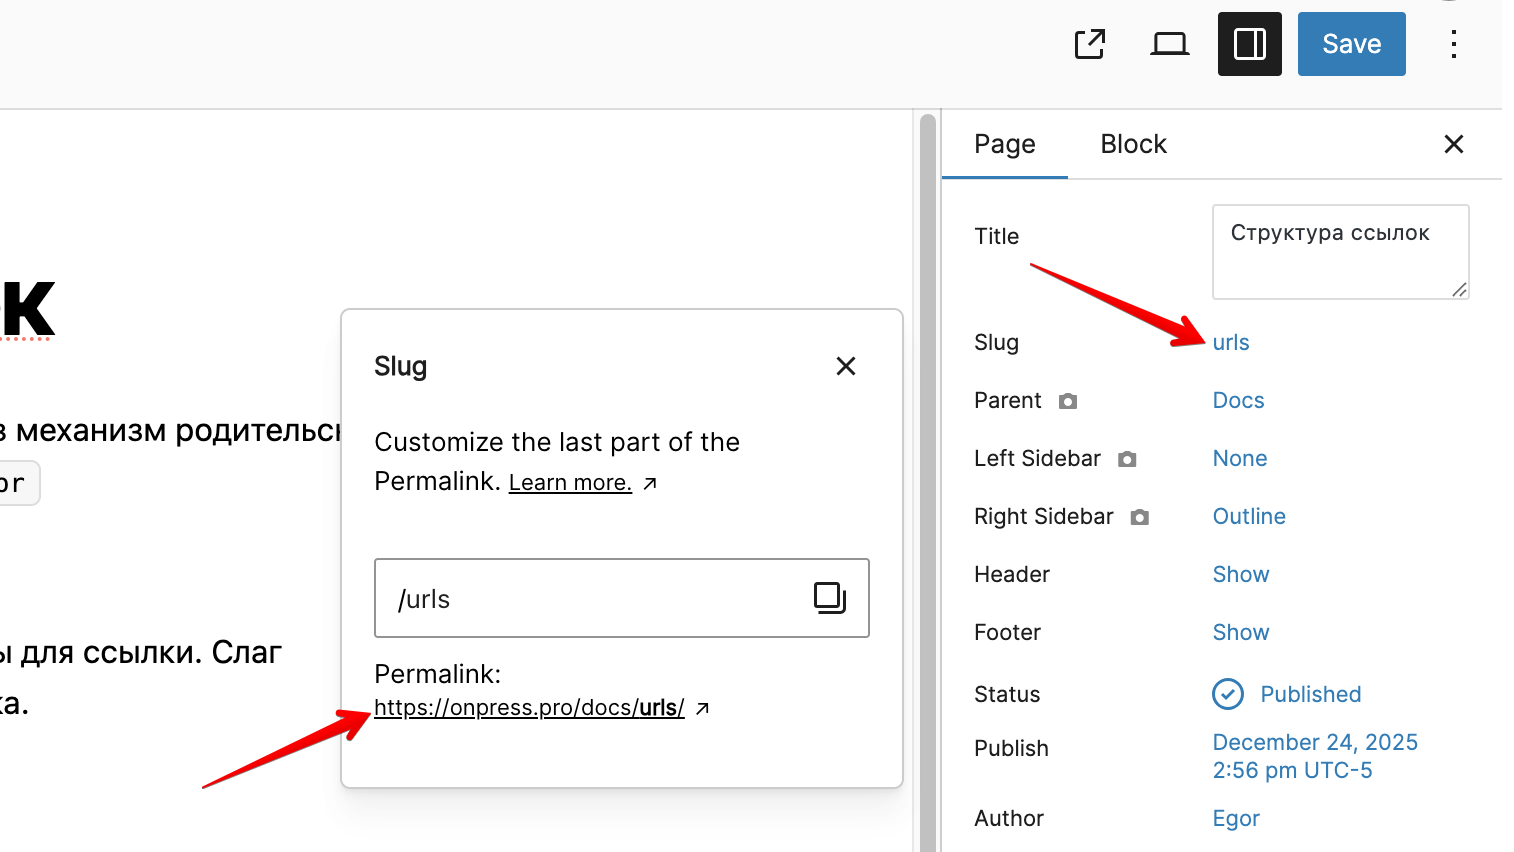Copy the slug with the copy icon
The height and width of the screenshot is (852, 1514).
click(829, 598)
